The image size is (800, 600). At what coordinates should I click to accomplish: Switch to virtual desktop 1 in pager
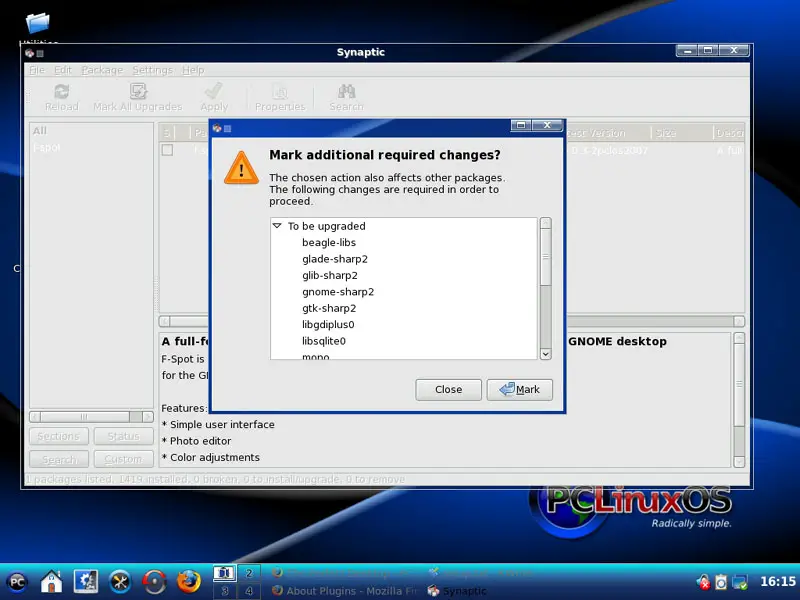point(224,573)
